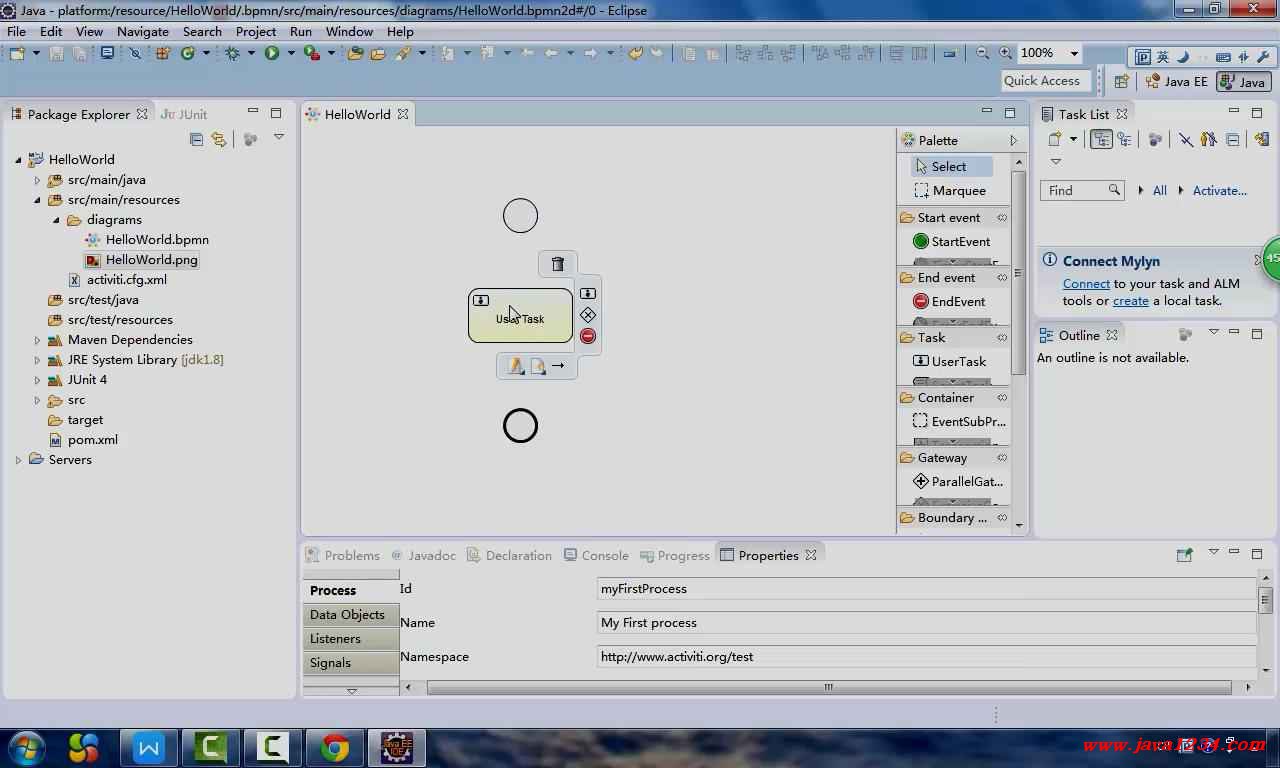Image resolution: width=1280 pixels, height=768 pixels.
Task: Open Chrome from the Windows taskbar
Action: point(335,747)
